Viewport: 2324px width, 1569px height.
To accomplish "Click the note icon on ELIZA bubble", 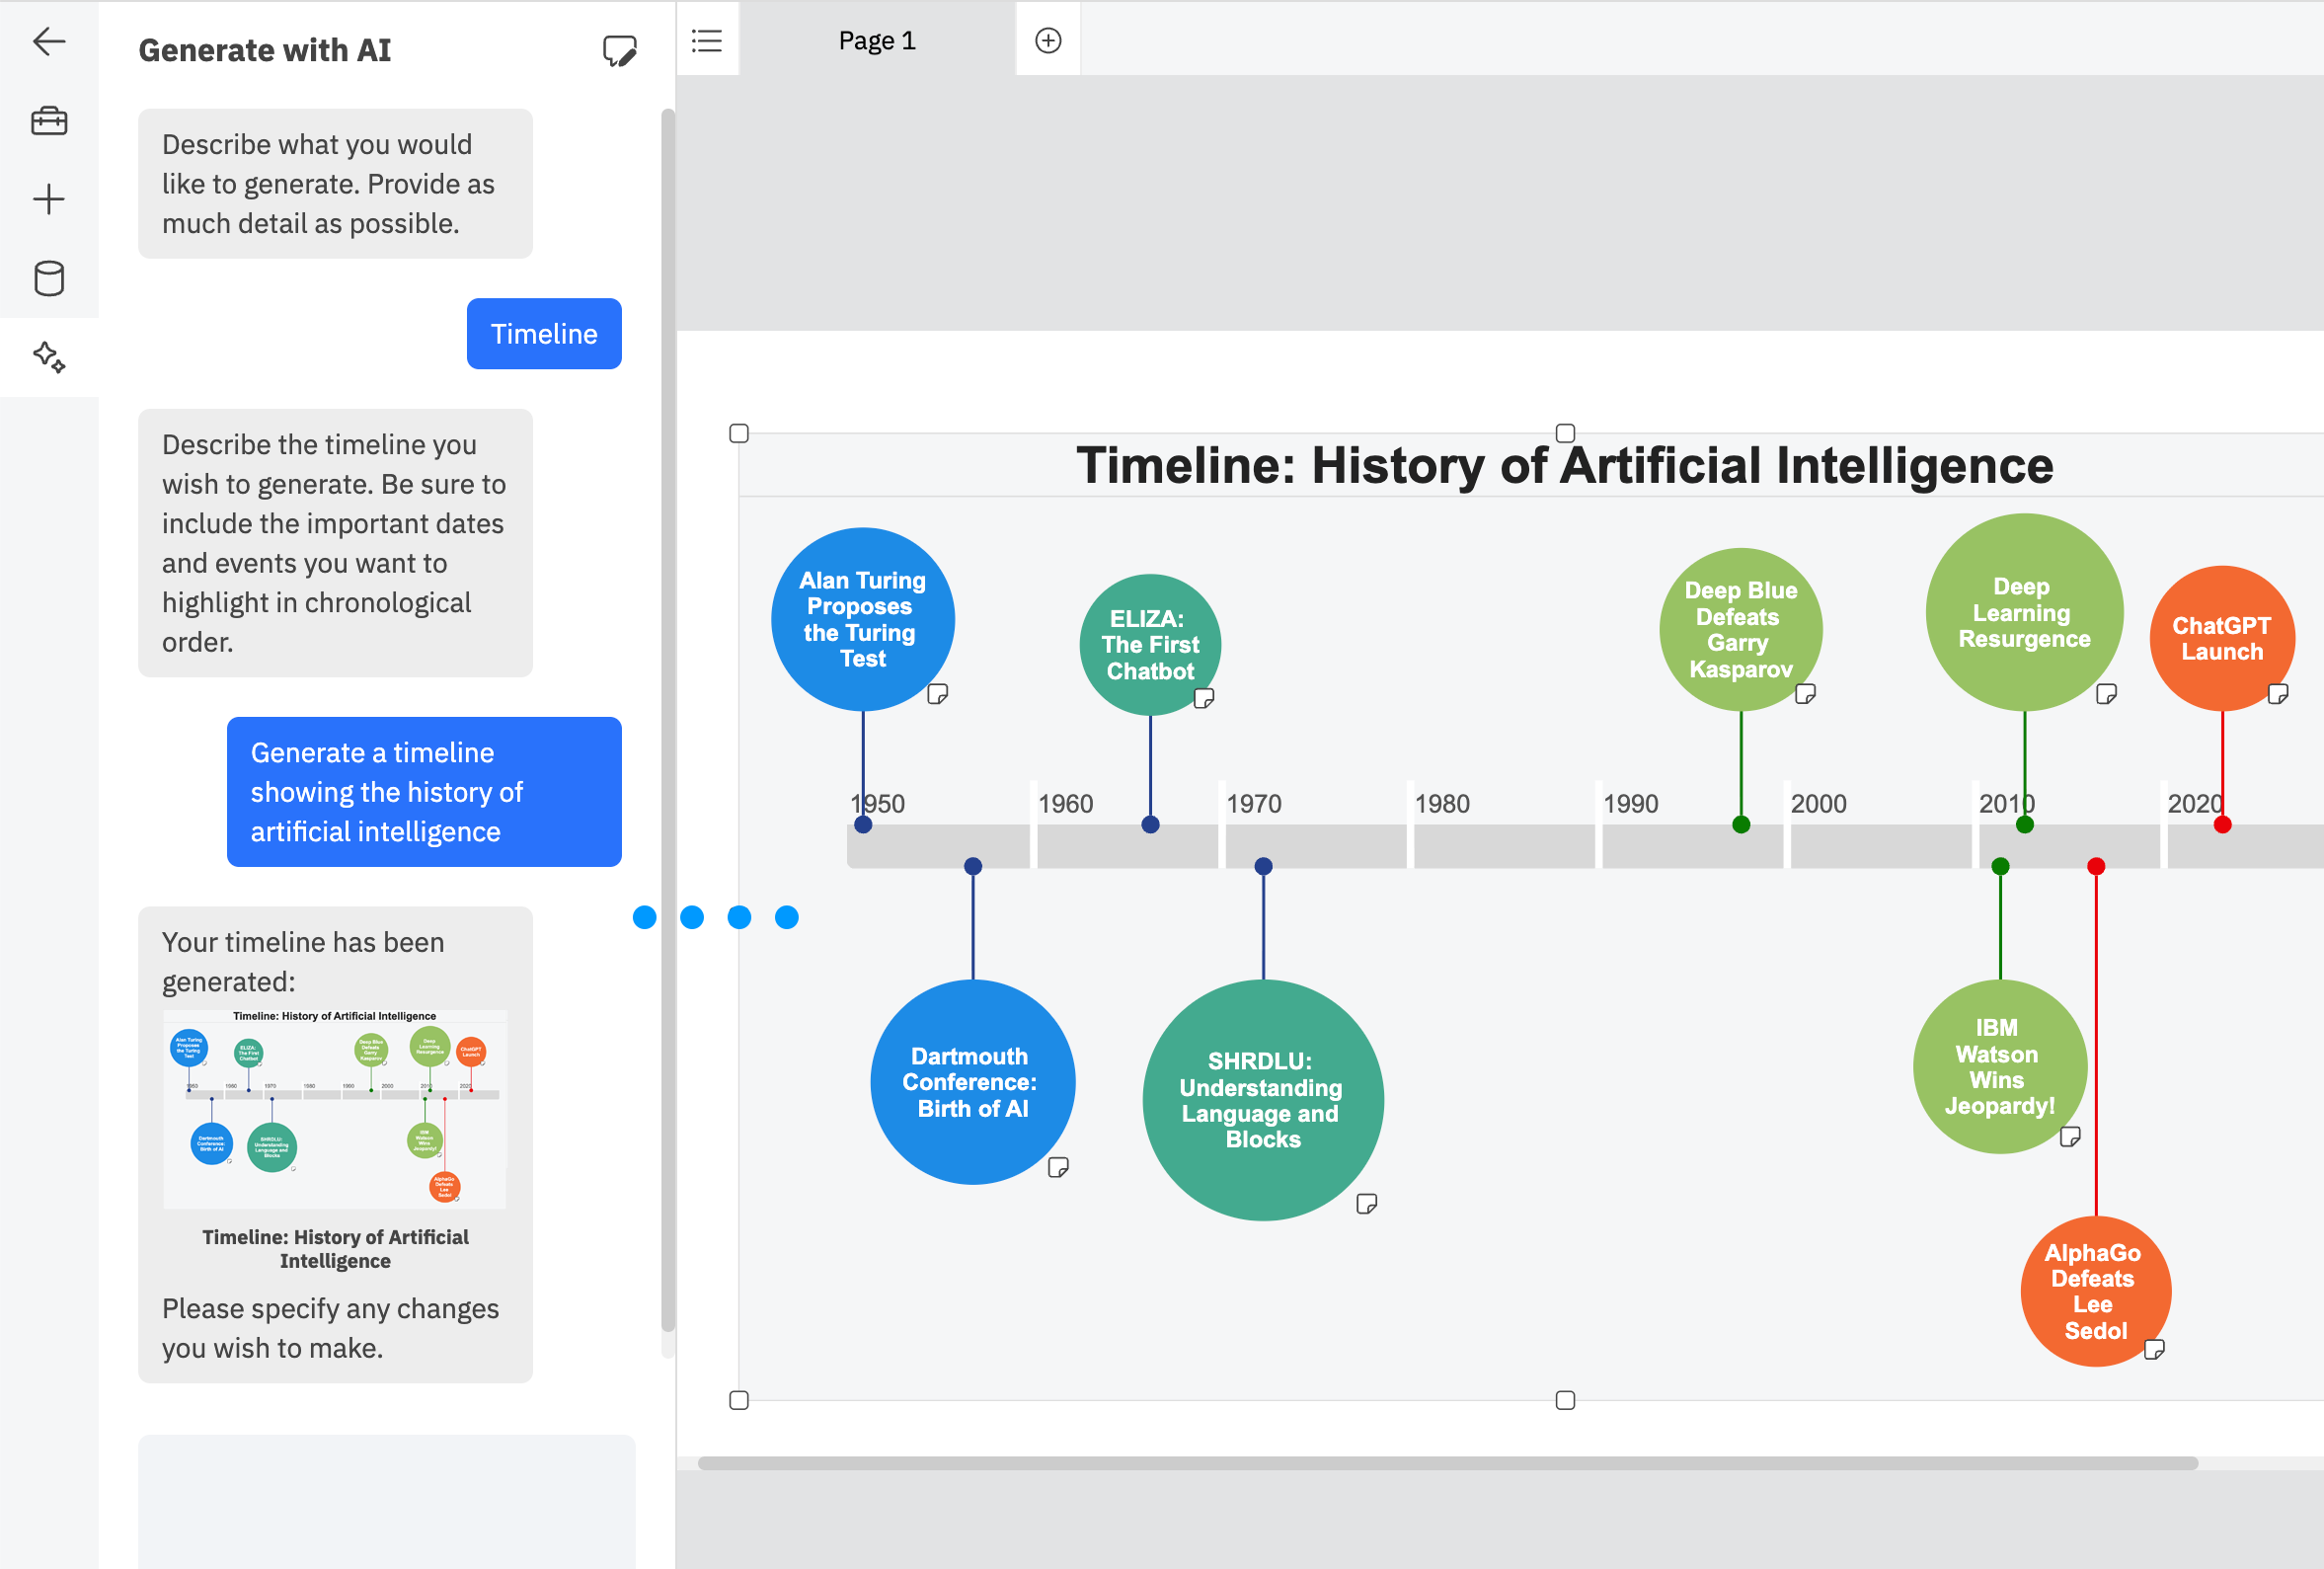I will click(1204, 698).
